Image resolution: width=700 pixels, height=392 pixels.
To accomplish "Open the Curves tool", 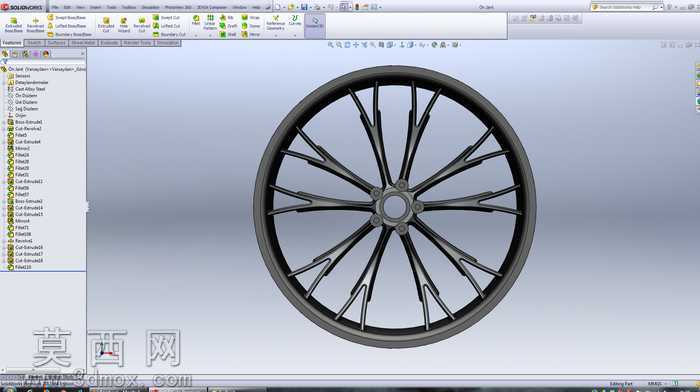I will 295,21.
